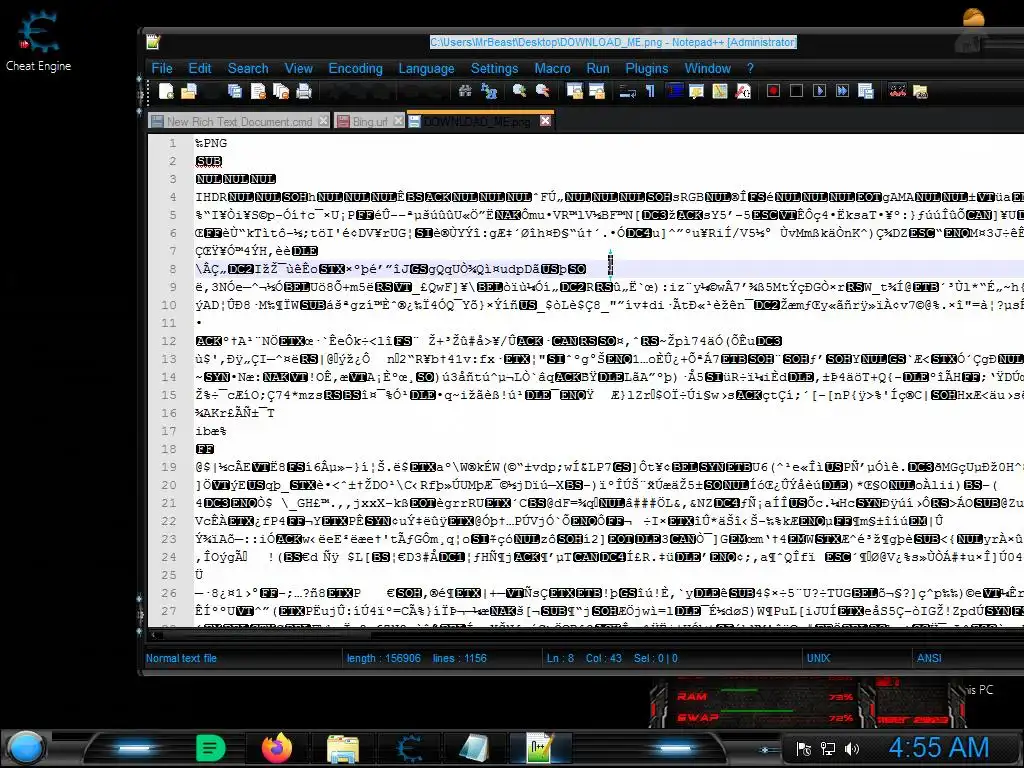Click the Stop Recording macro square icon
This screenshot has height=768, width=1024.
pos(796,91)
